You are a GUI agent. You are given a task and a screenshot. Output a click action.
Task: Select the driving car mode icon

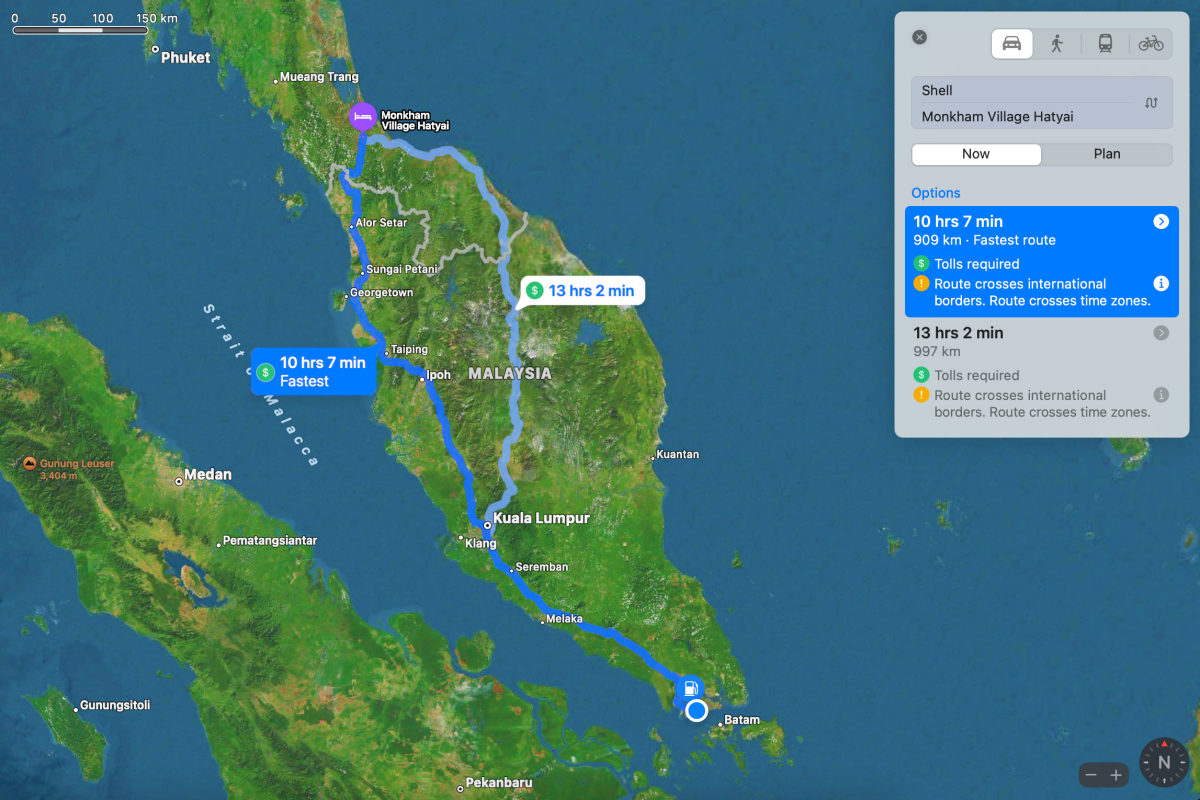[x=1011, y=43]
